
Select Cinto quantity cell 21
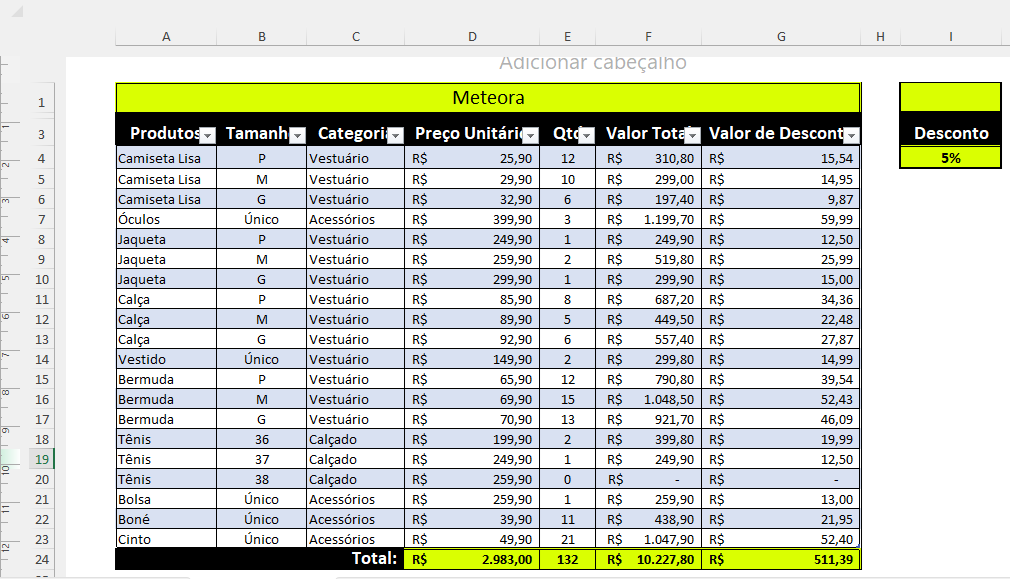click(567, 539)
